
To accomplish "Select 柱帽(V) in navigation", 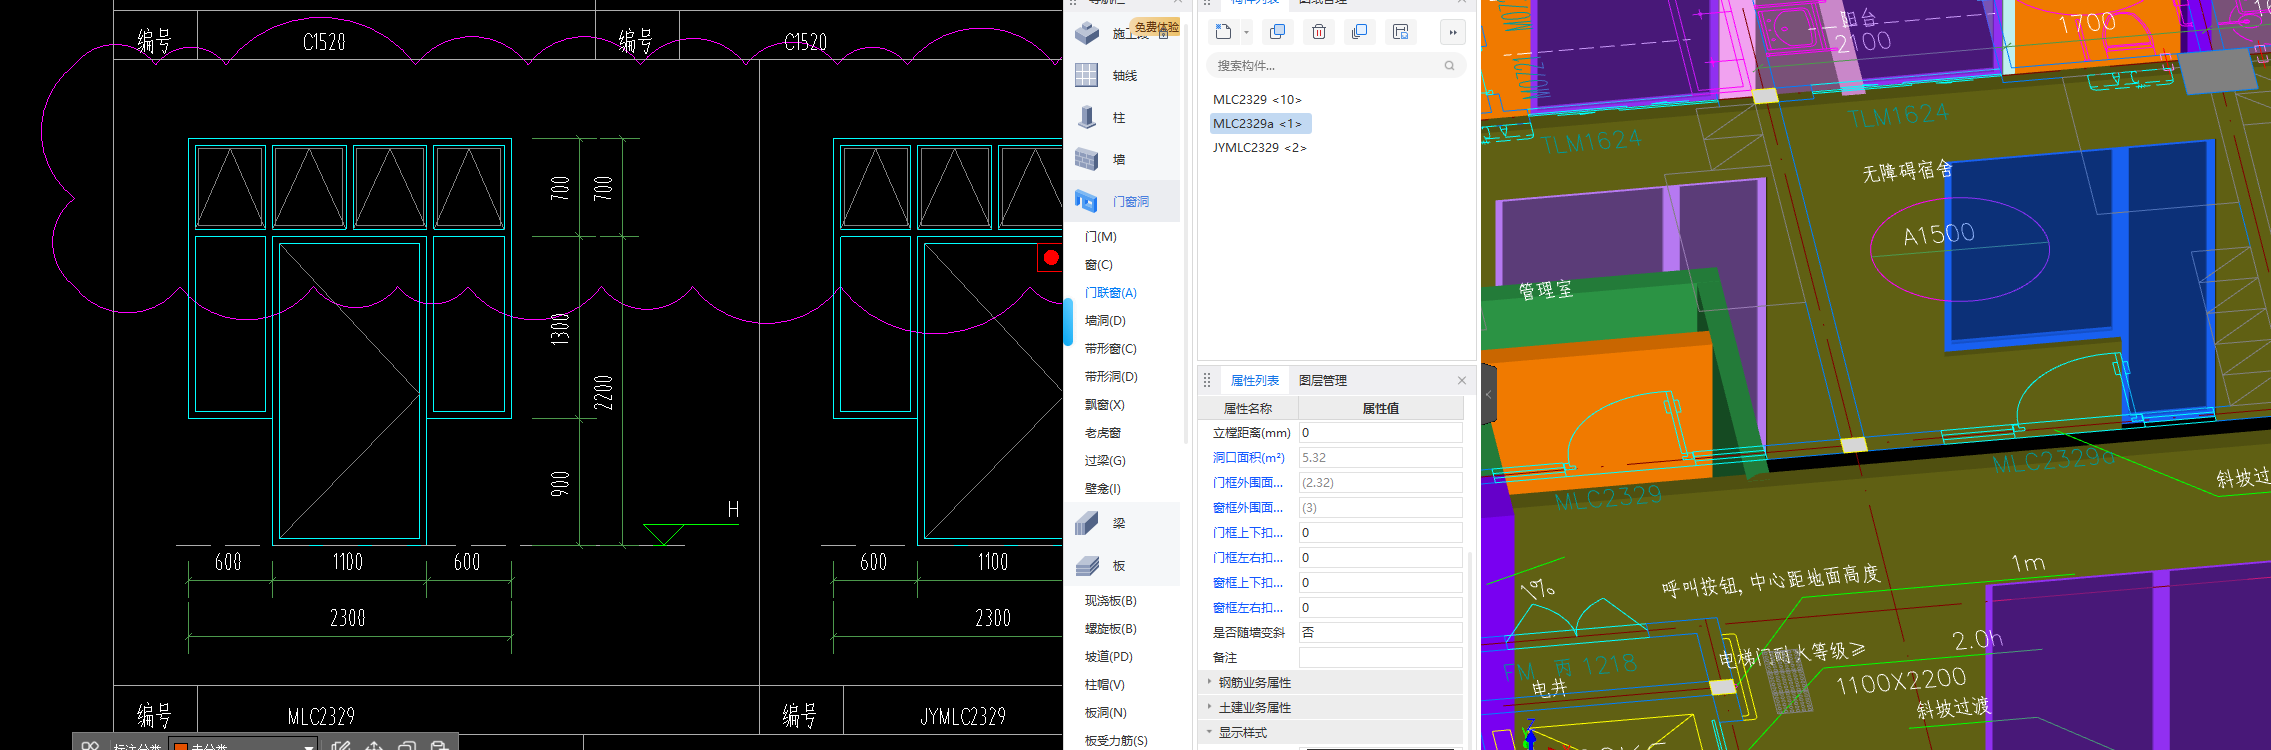I will pos(1105,685).
